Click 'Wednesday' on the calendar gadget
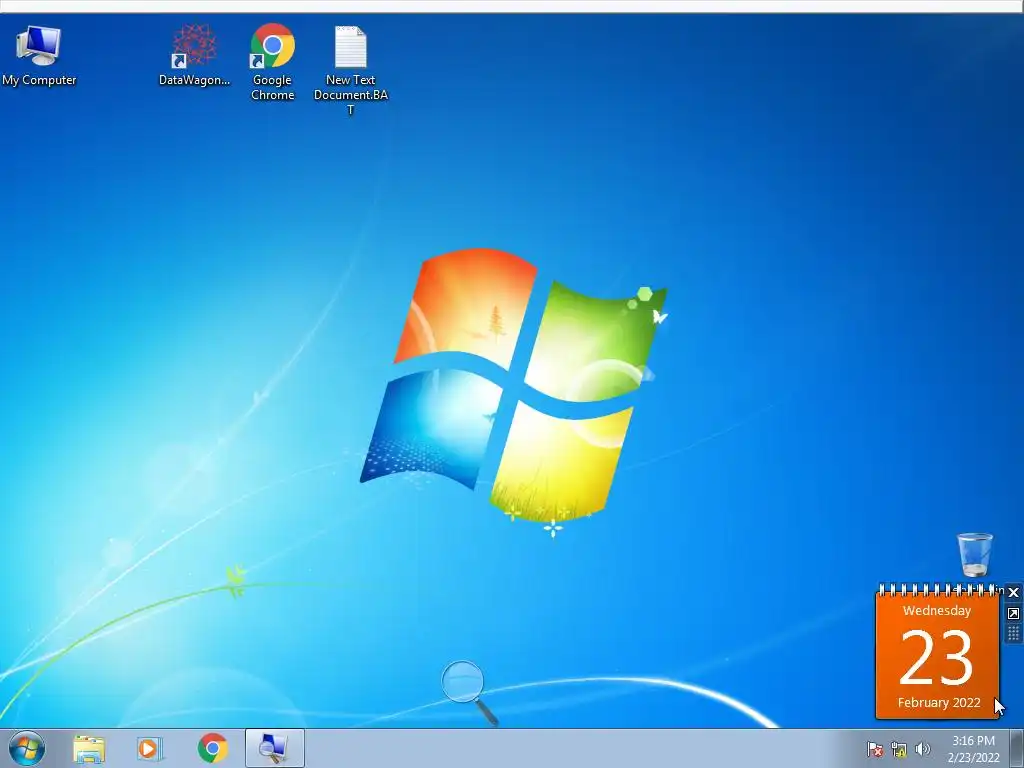Screen dimensions: 1024x768 pos(936,611)
